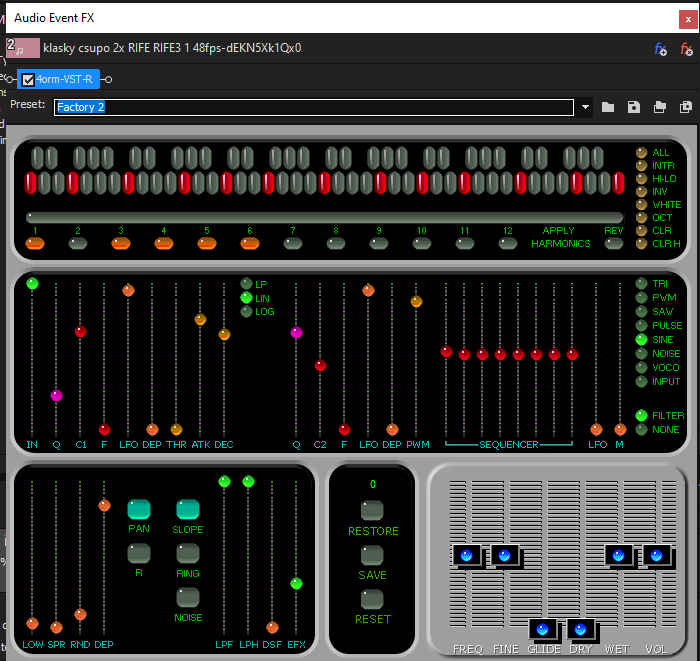The image size is (700, 661).
Task: Toggle the PAN switch
Action: (x=139, y=510)
